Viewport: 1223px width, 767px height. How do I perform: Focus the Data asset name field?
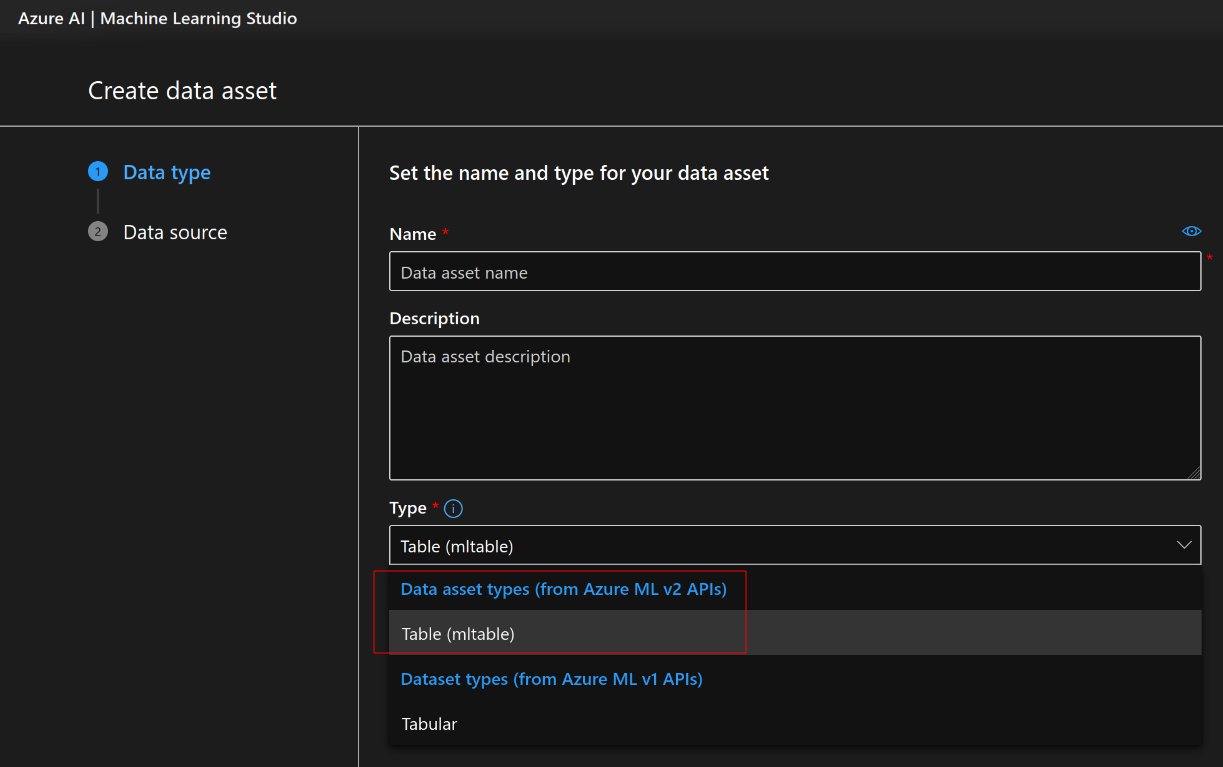(795, 271)
